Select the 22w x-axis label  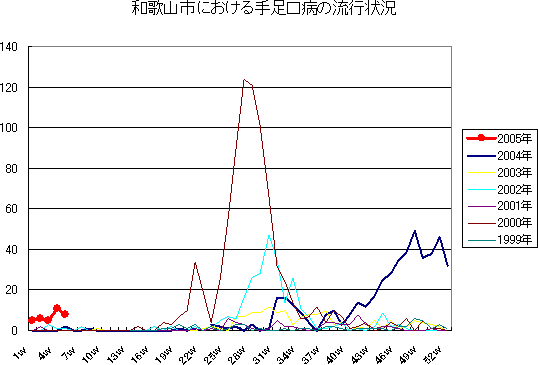tap(187, 355)
